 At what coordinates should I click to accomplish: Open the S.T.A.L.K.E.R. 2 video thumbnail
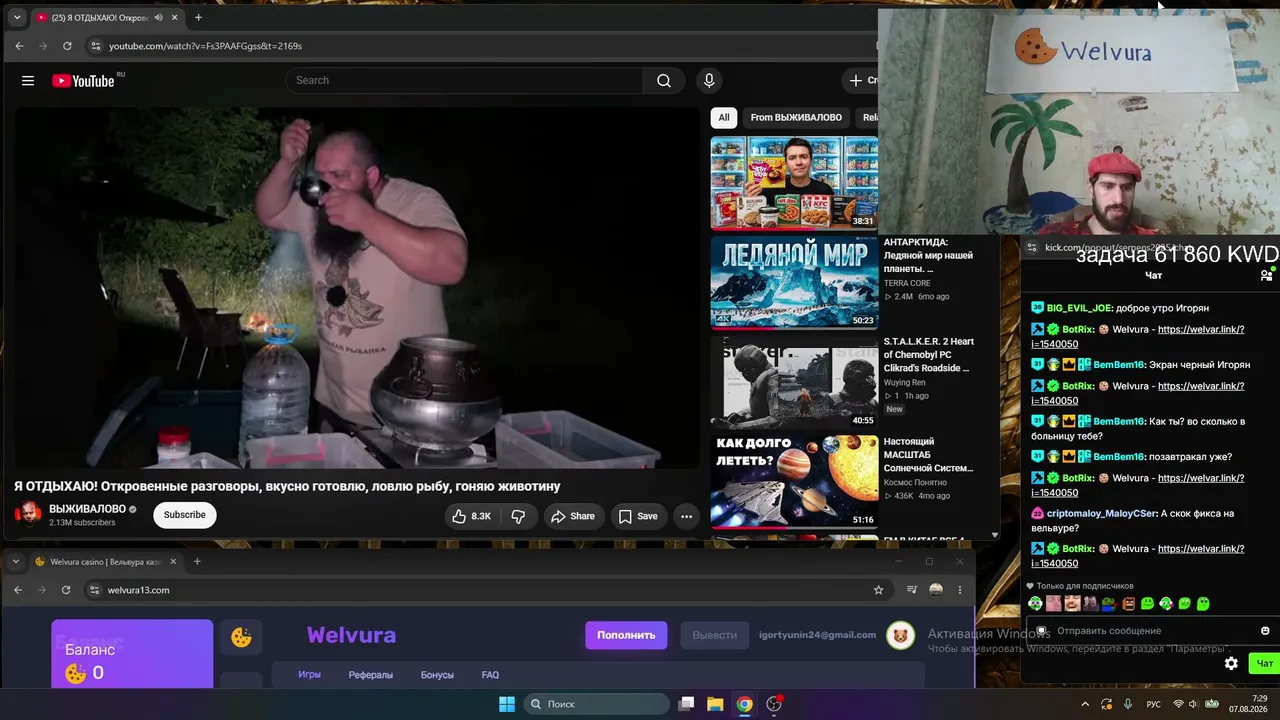pyautogui.click(x=794, y=382)
